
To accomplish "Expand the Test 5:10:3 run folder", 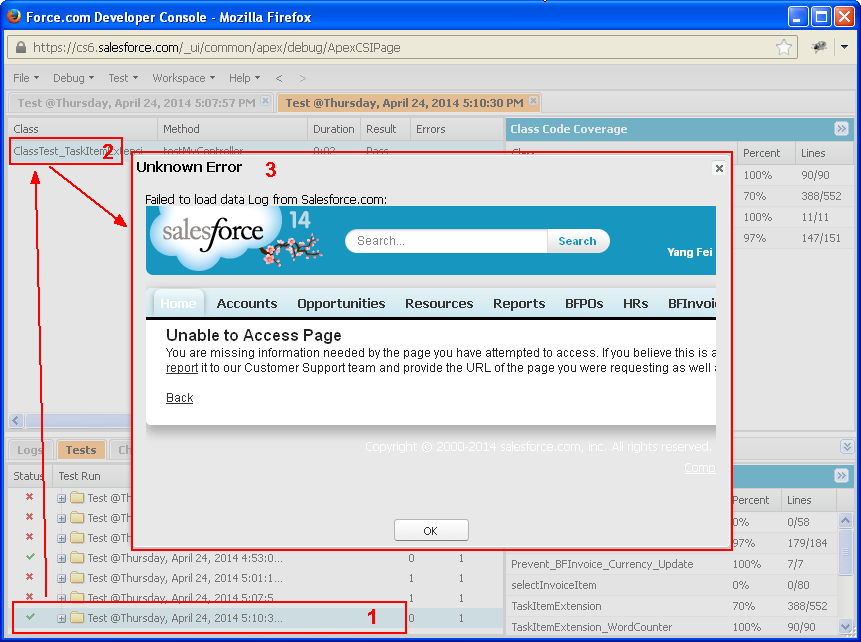I will click(x=62, y=618).
